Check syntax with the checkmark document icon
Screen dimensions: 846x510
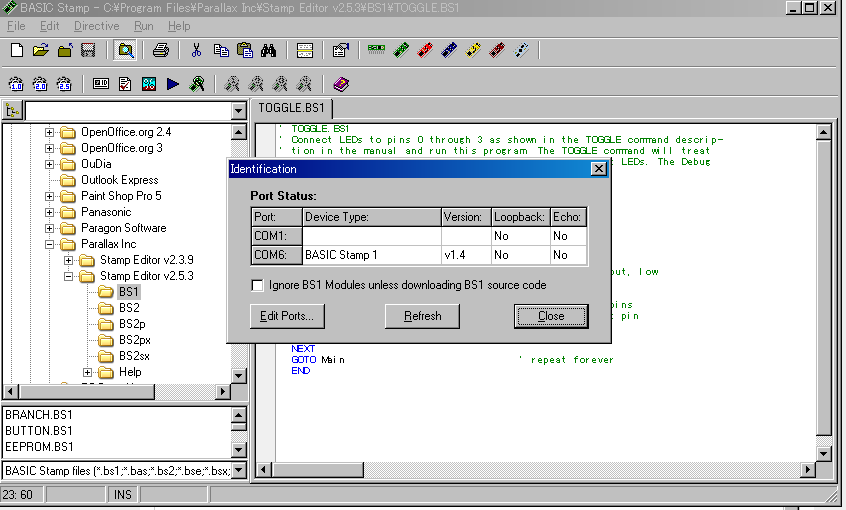(125, 84)
